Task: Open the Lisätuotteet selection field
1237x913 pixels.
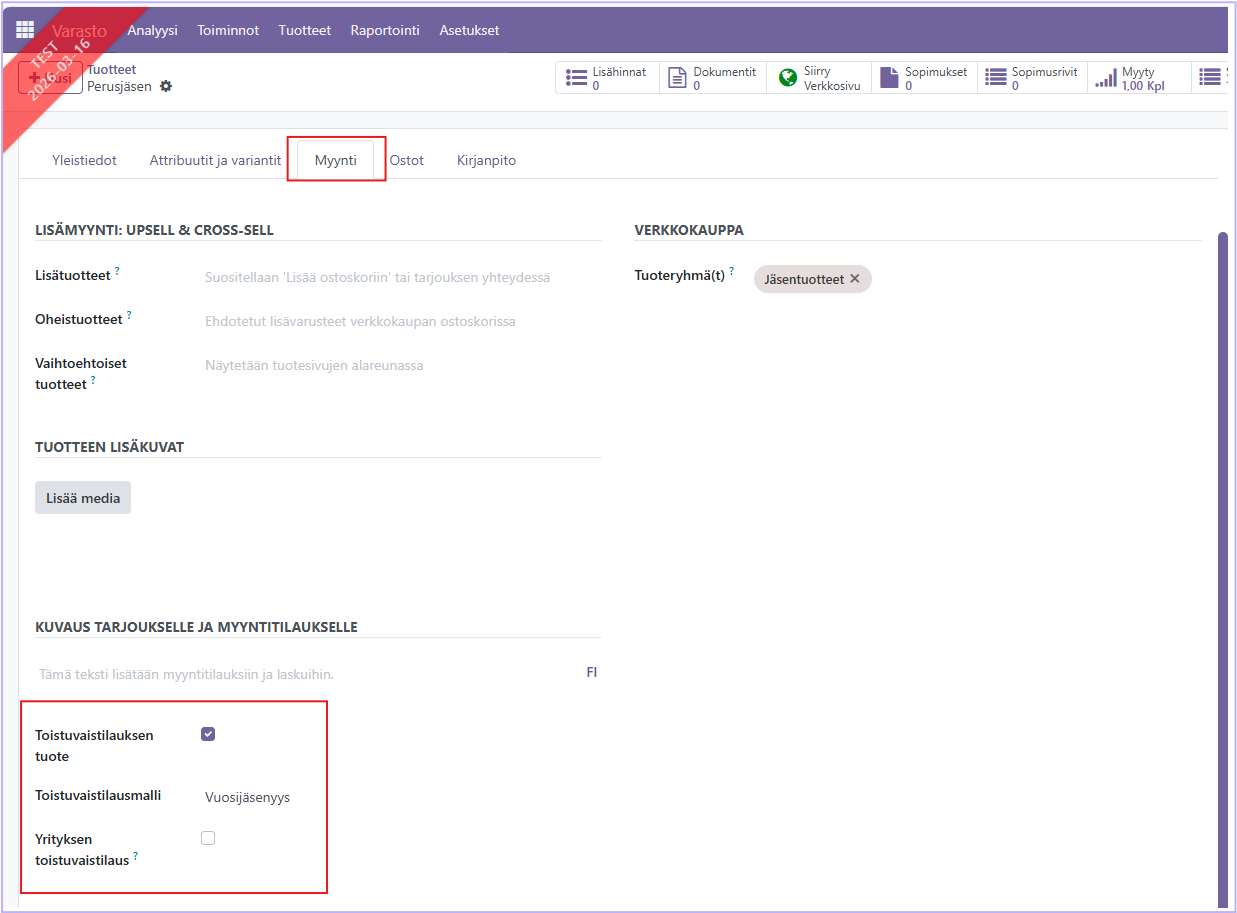Action: (400, 277)
